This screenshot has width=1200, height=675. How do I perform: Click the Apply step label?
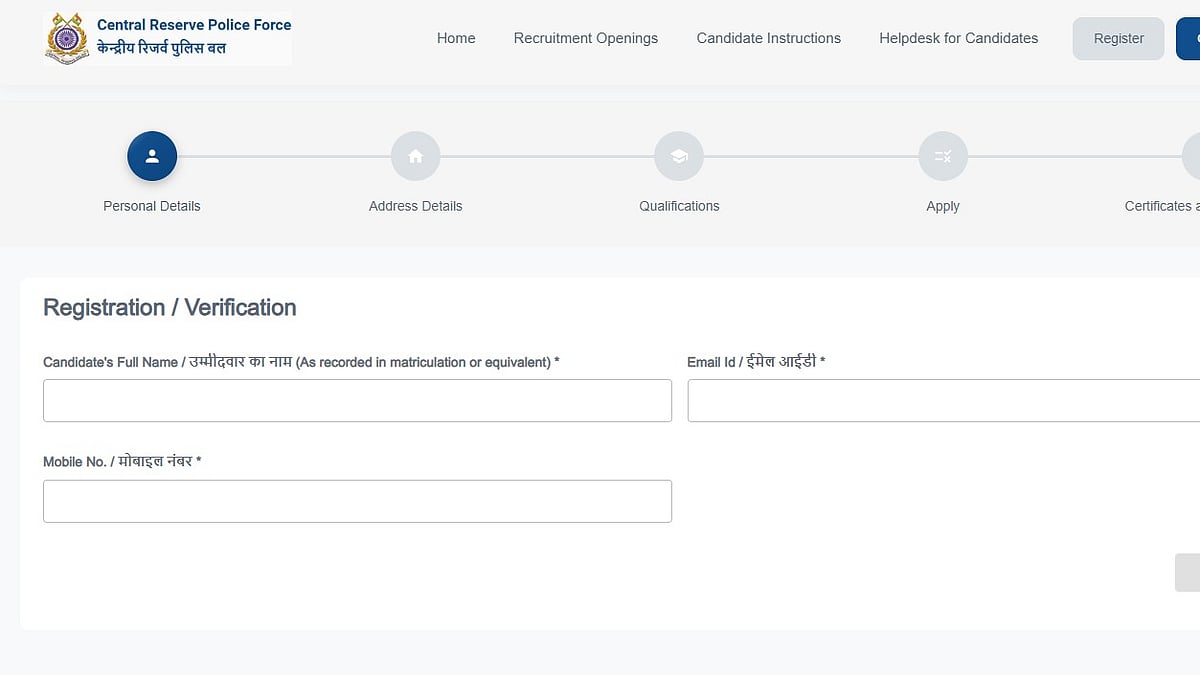(943, 206)
